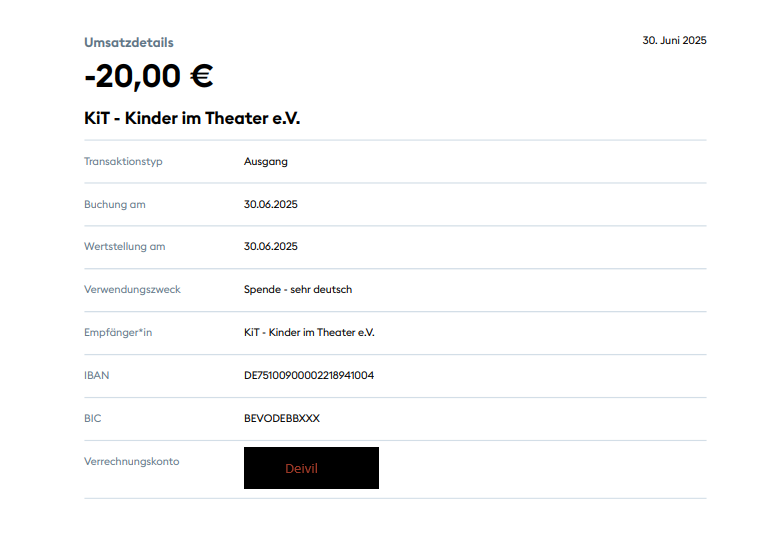
Task: Click the Empfänger*in label
Action: (x=118, y=333)
